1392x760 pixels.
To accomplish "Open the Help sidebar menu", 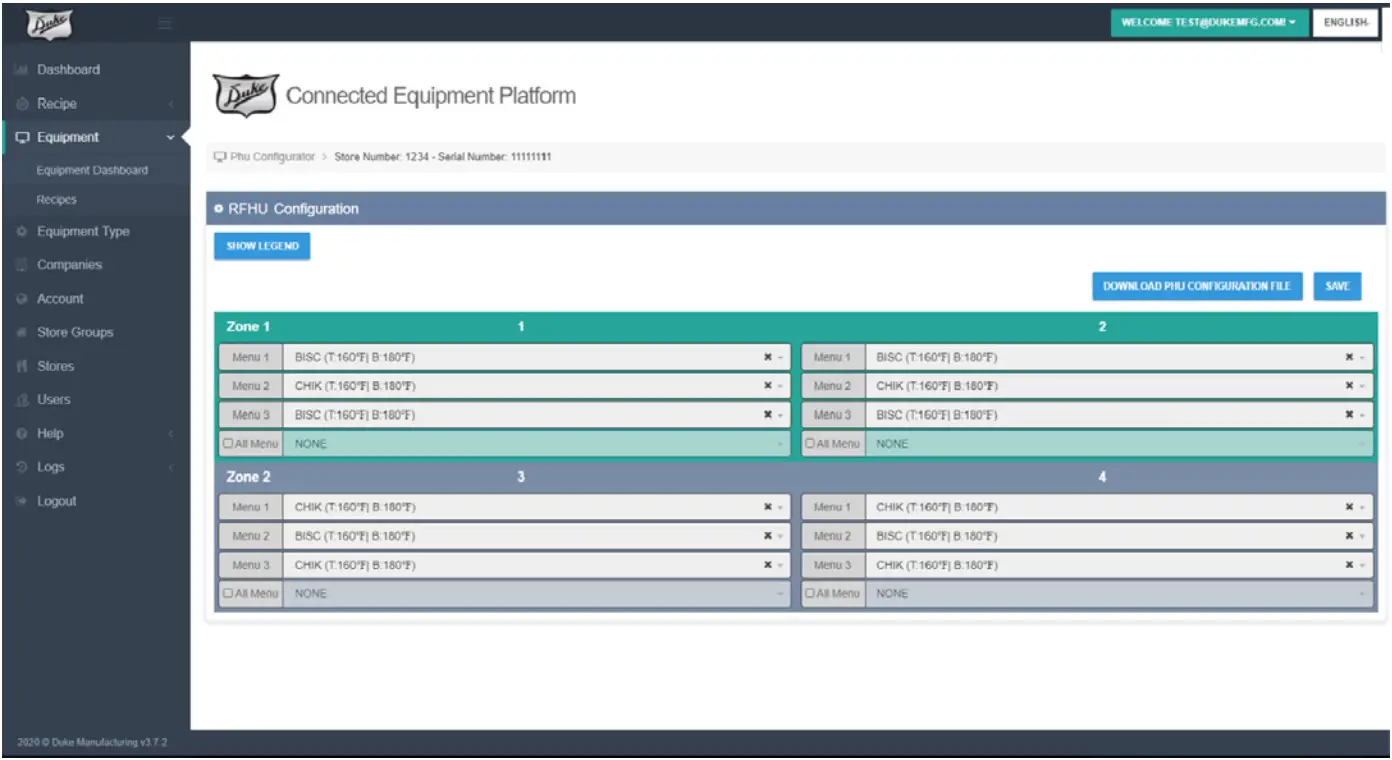I will (95, 434).
